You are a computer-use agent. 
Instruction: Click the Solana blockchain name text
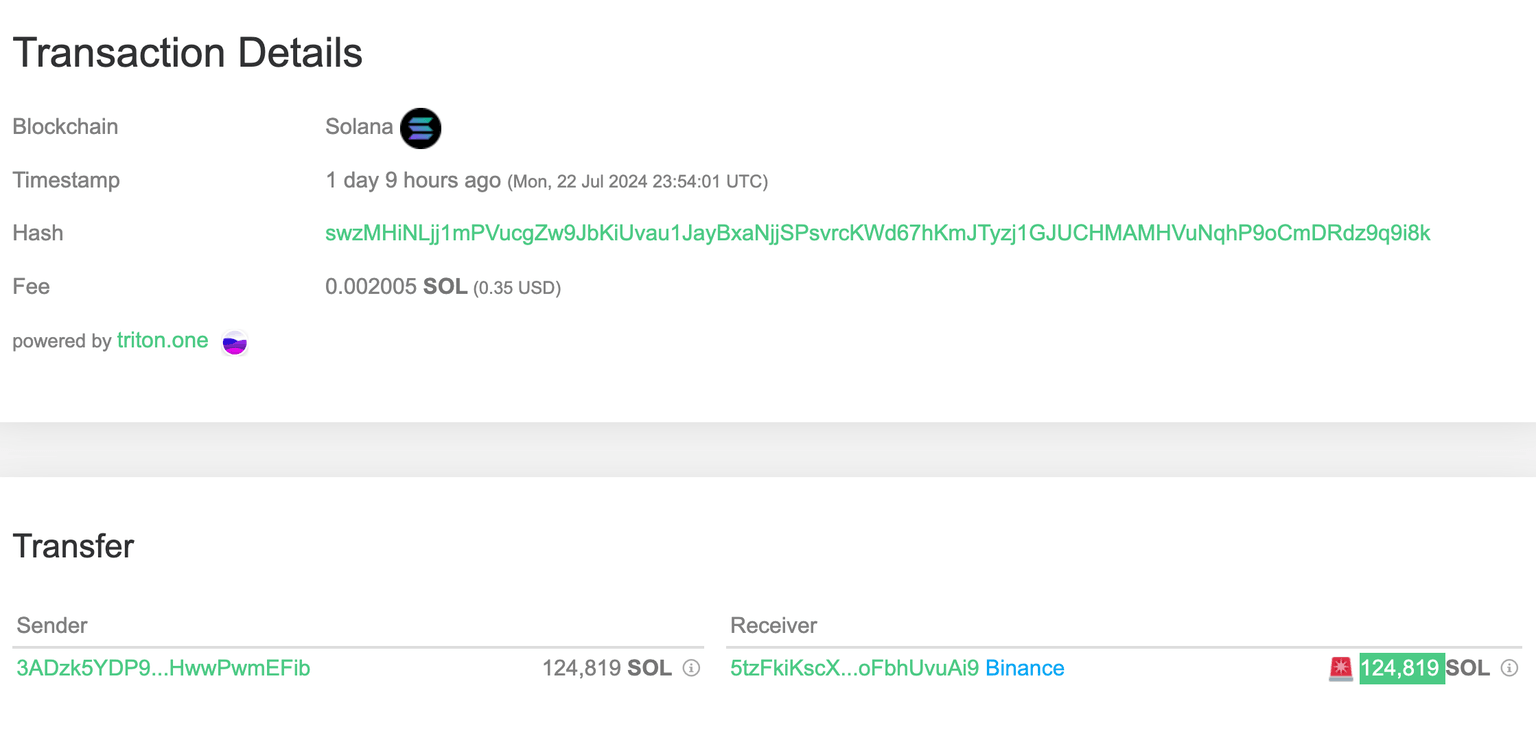point(359,127)
